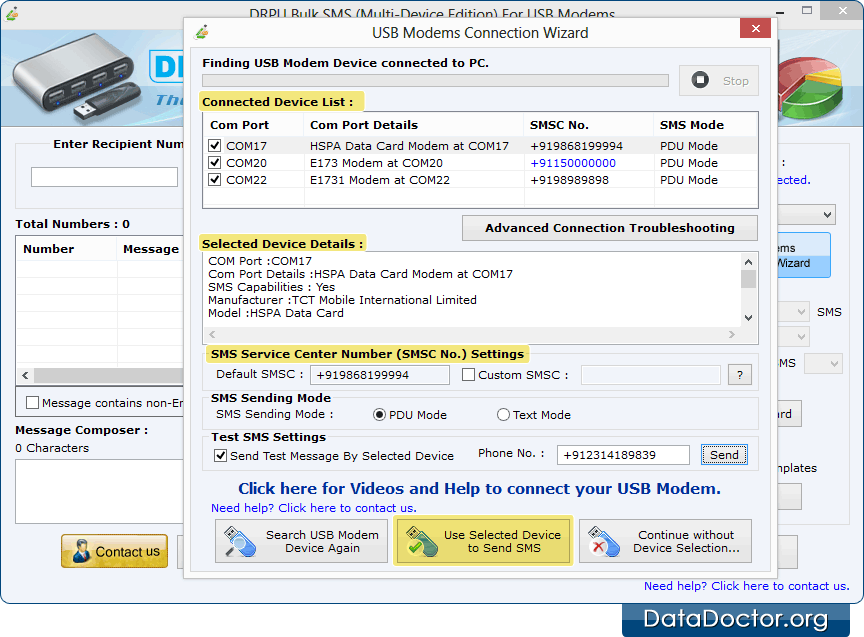The image size is (864, 637).
Task: Uncheck the COM17 device checkbox
Action: coord(214,146)
